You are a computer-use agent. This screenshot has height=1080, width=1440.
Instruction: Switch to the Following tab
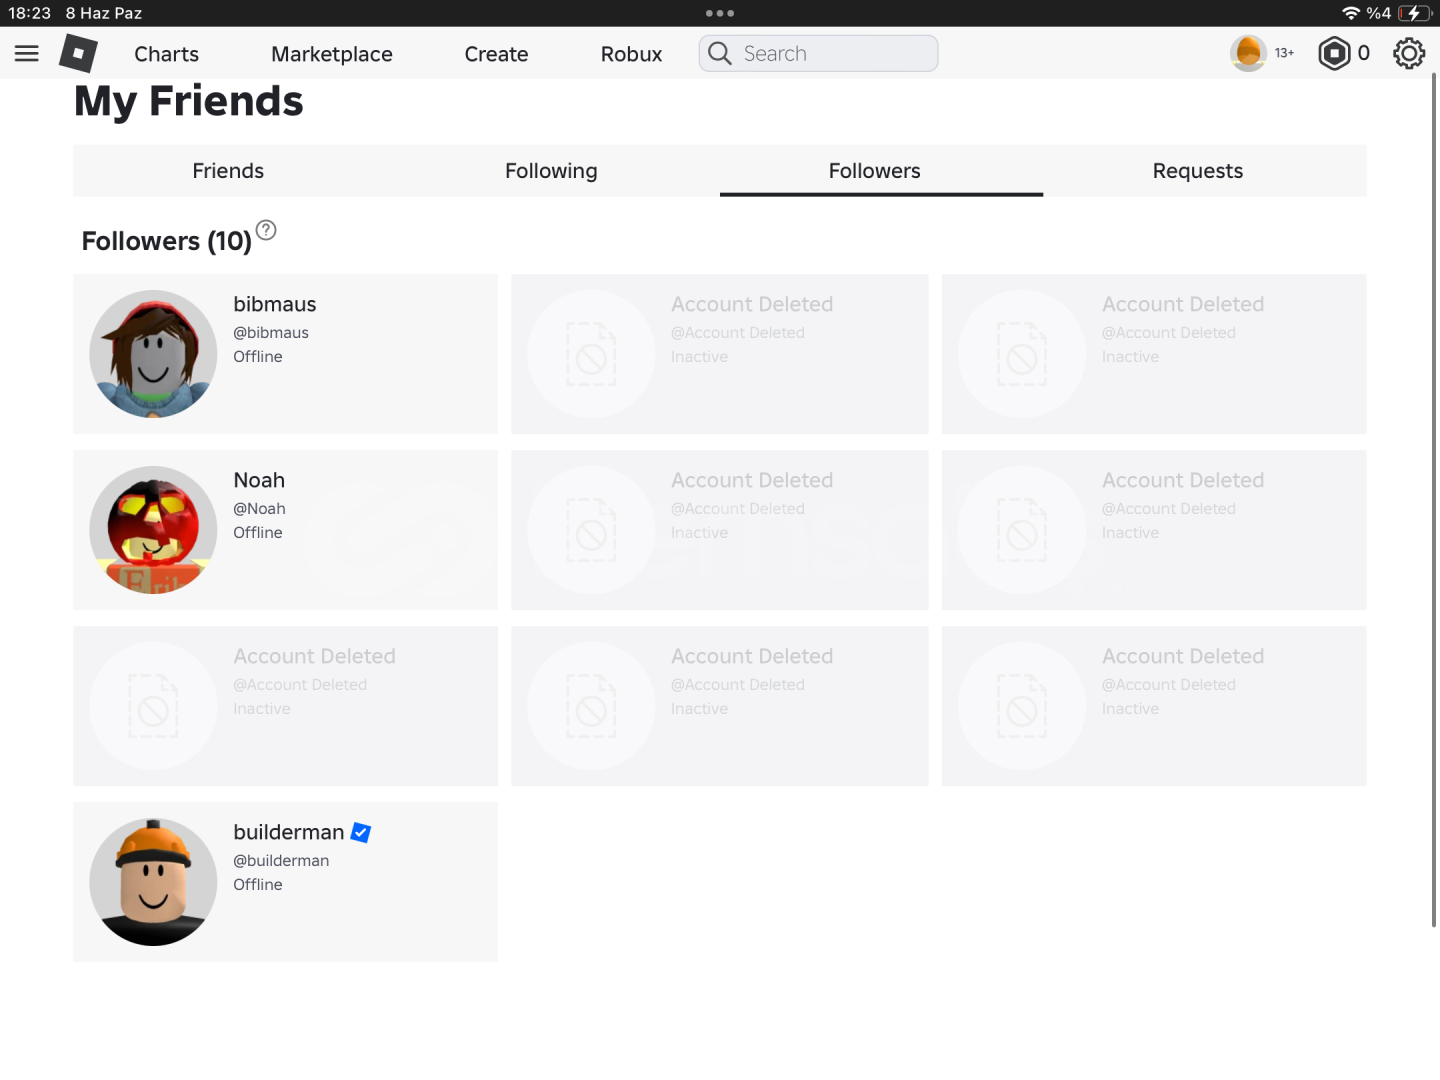pos(551,171)
